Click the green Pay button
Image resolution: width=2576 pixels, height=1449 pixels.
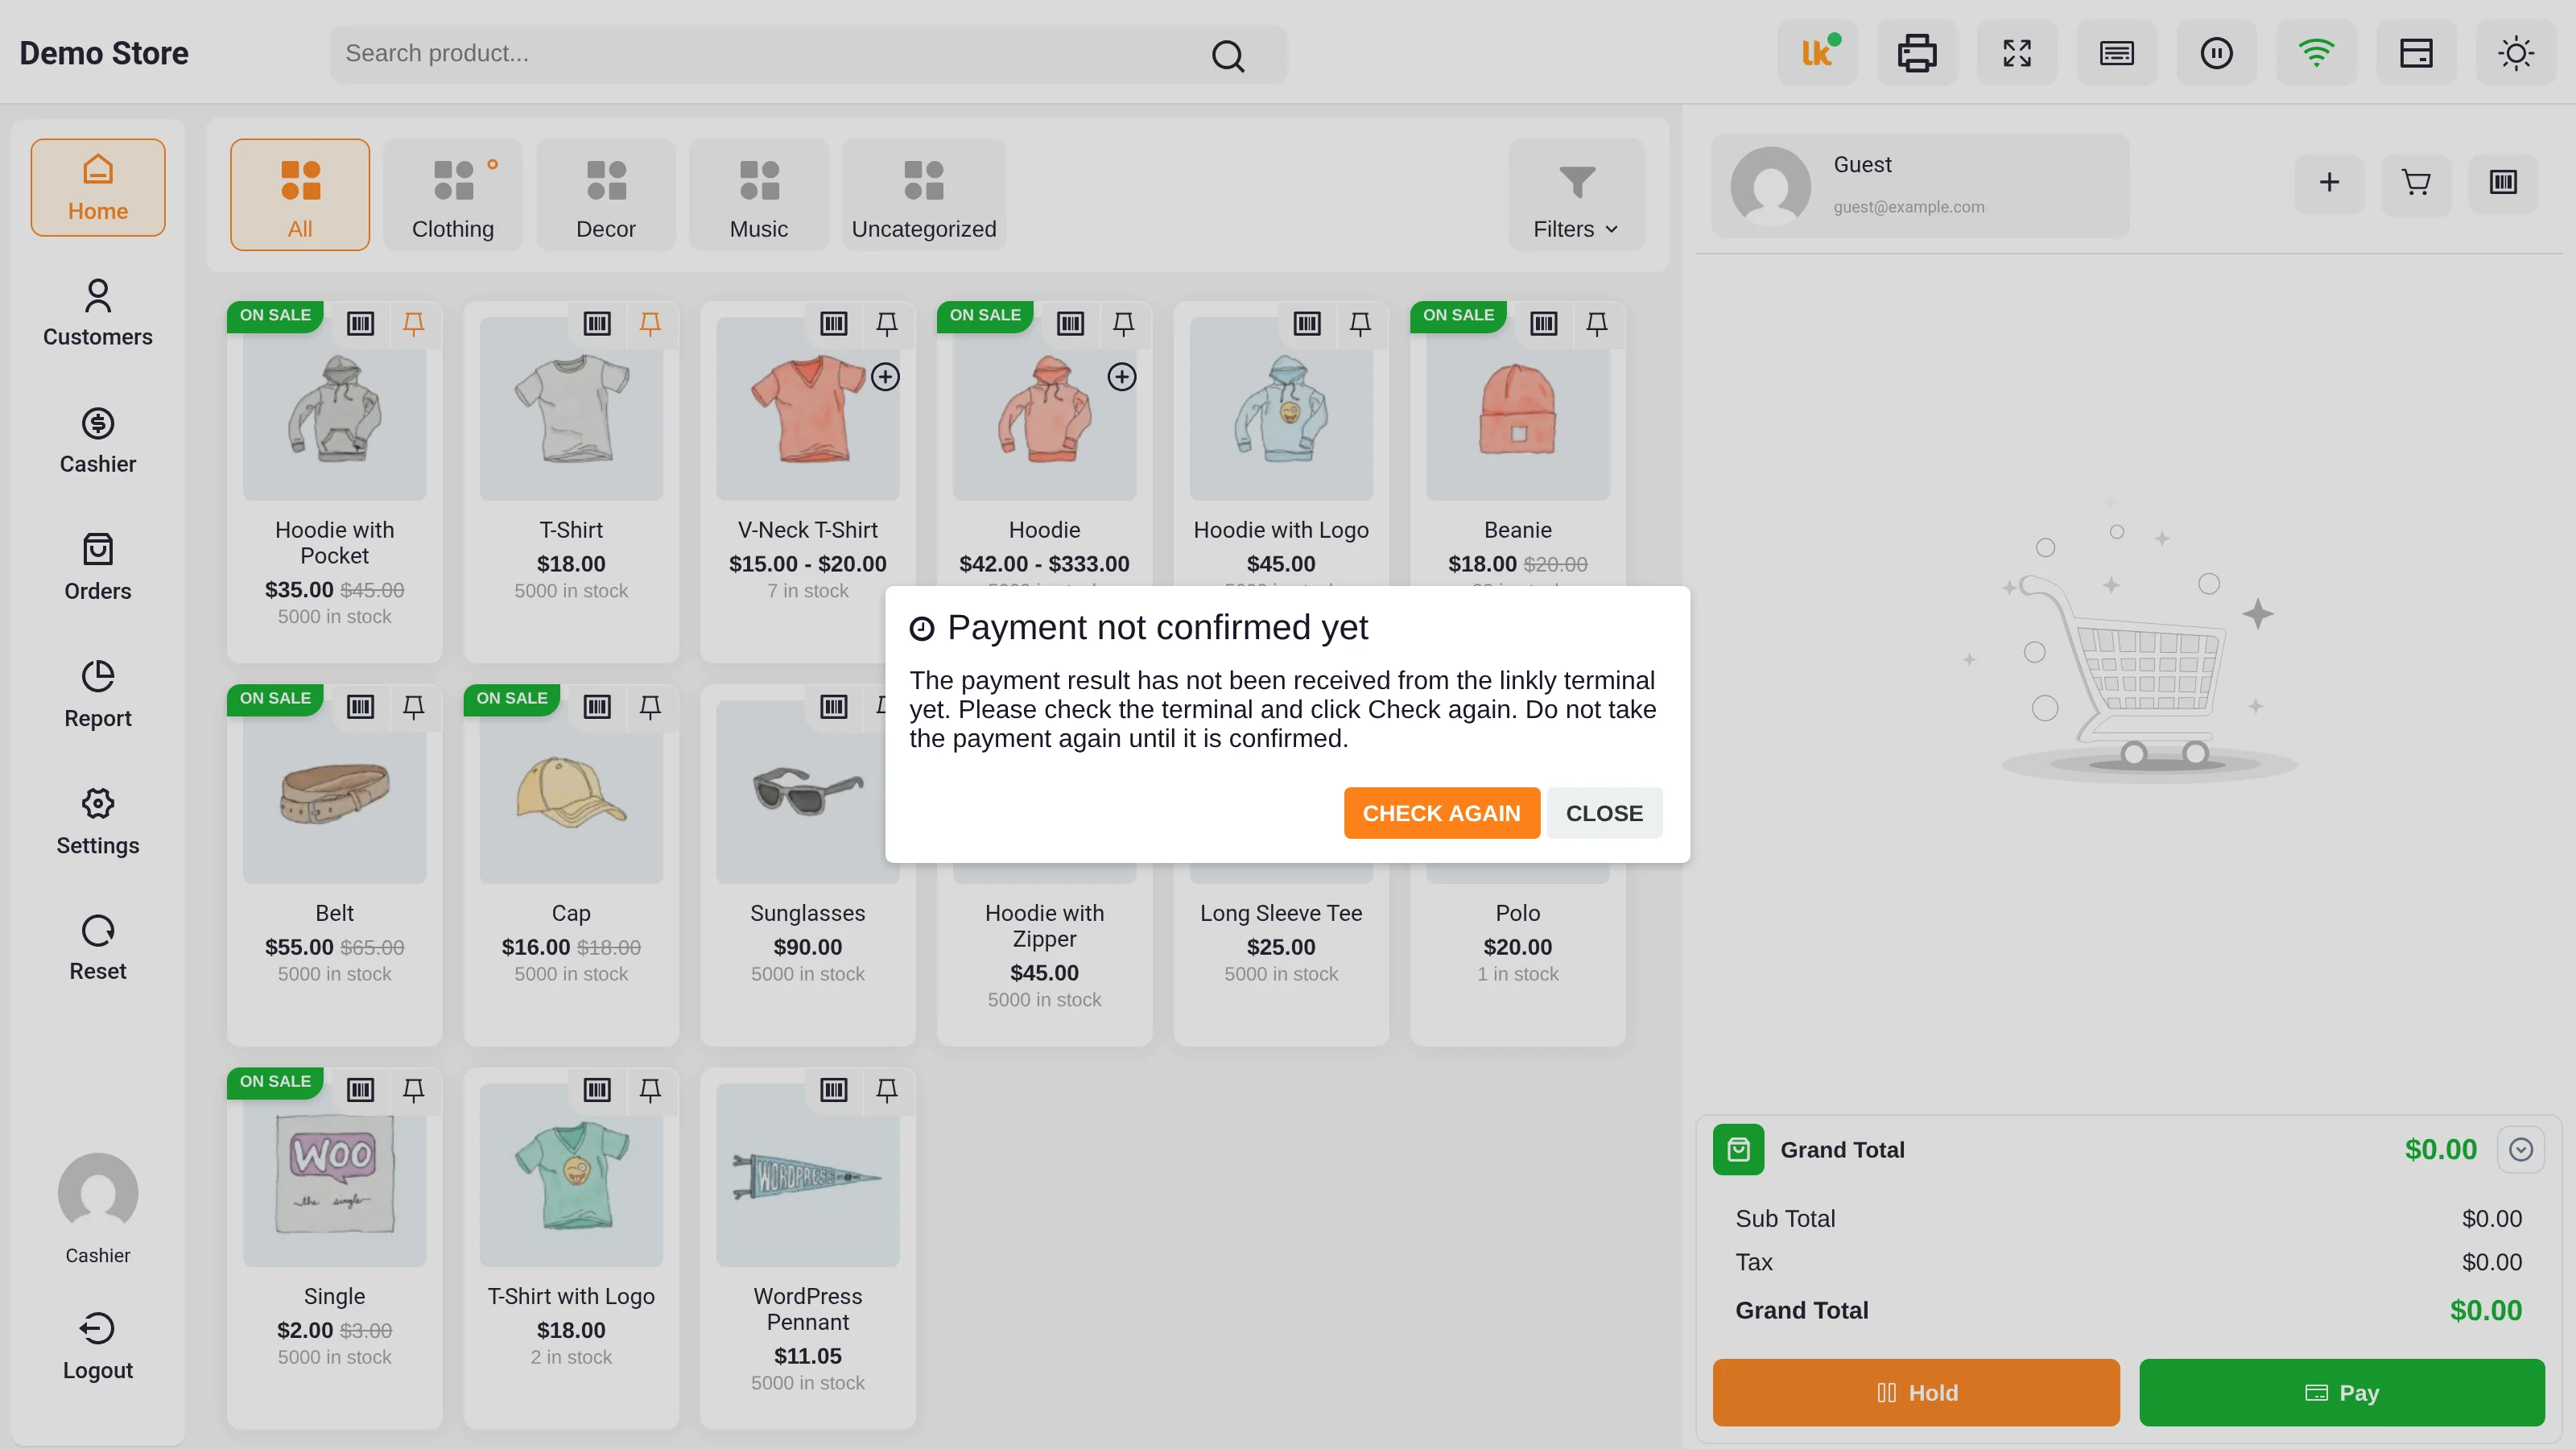click(2342, 1392)
